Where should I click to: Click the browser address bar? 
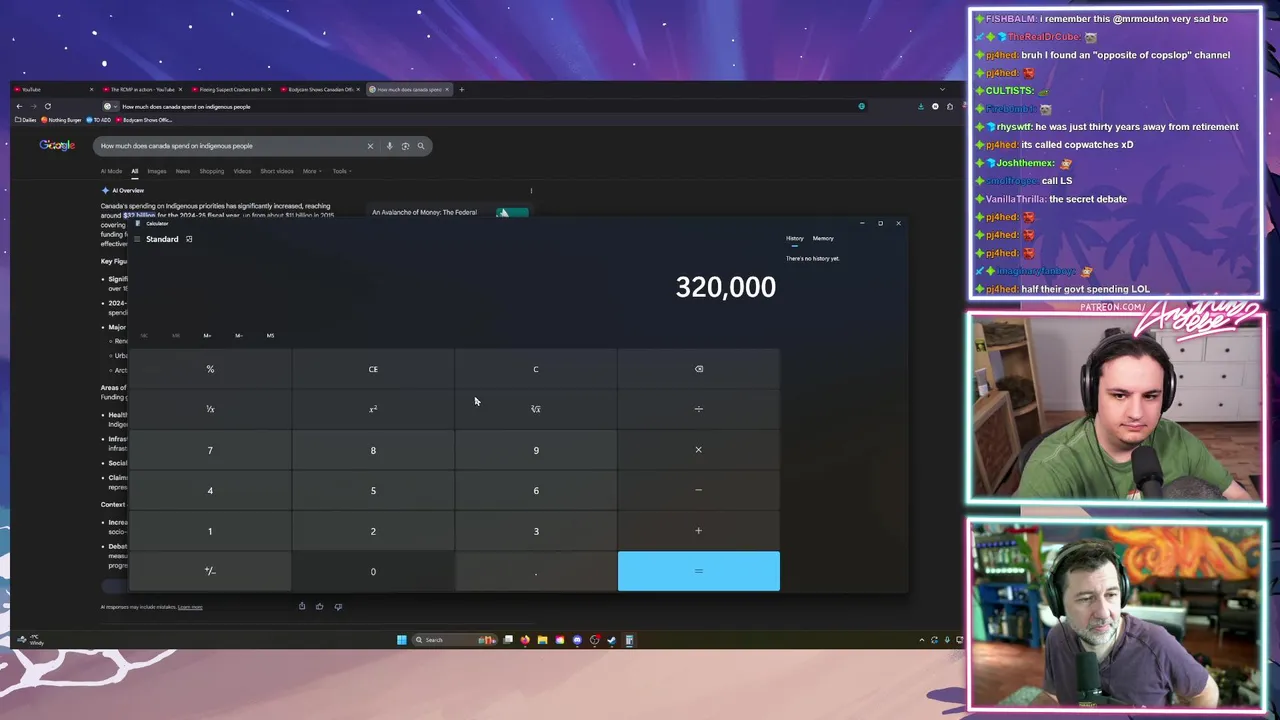485,106
